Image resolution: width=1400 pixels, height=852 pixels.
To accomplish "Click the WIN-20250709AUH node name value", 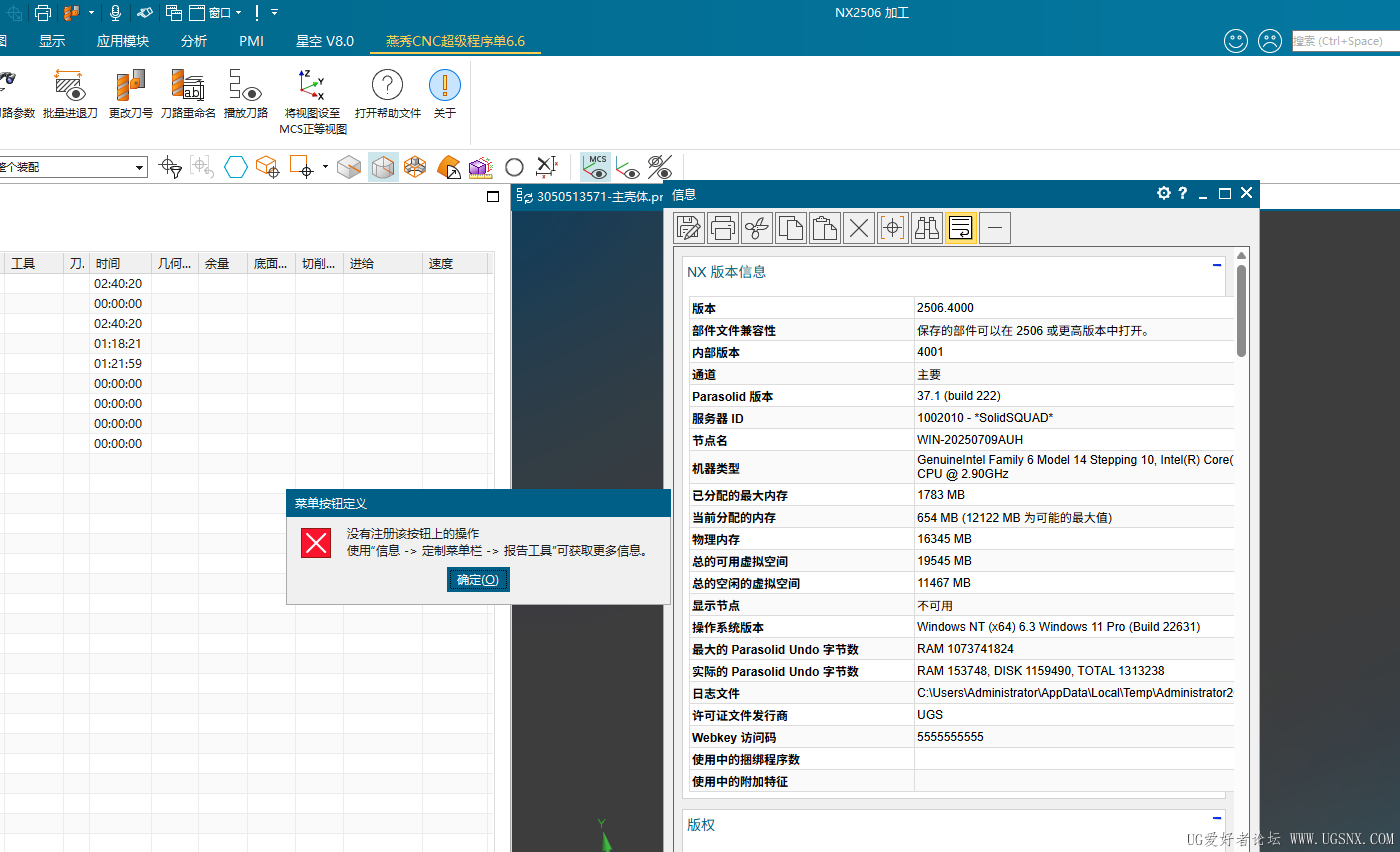I will (x=970, y=440).
